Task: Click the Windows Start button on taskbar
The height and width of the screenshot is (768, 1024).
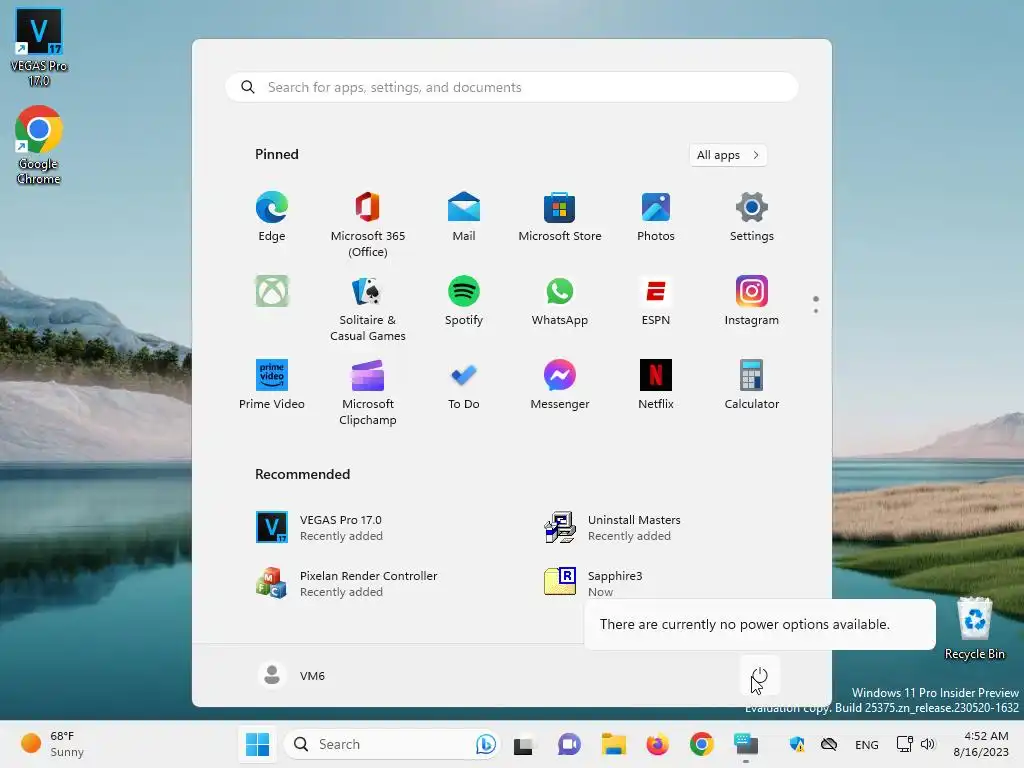Action: click(x=257, y=744)
